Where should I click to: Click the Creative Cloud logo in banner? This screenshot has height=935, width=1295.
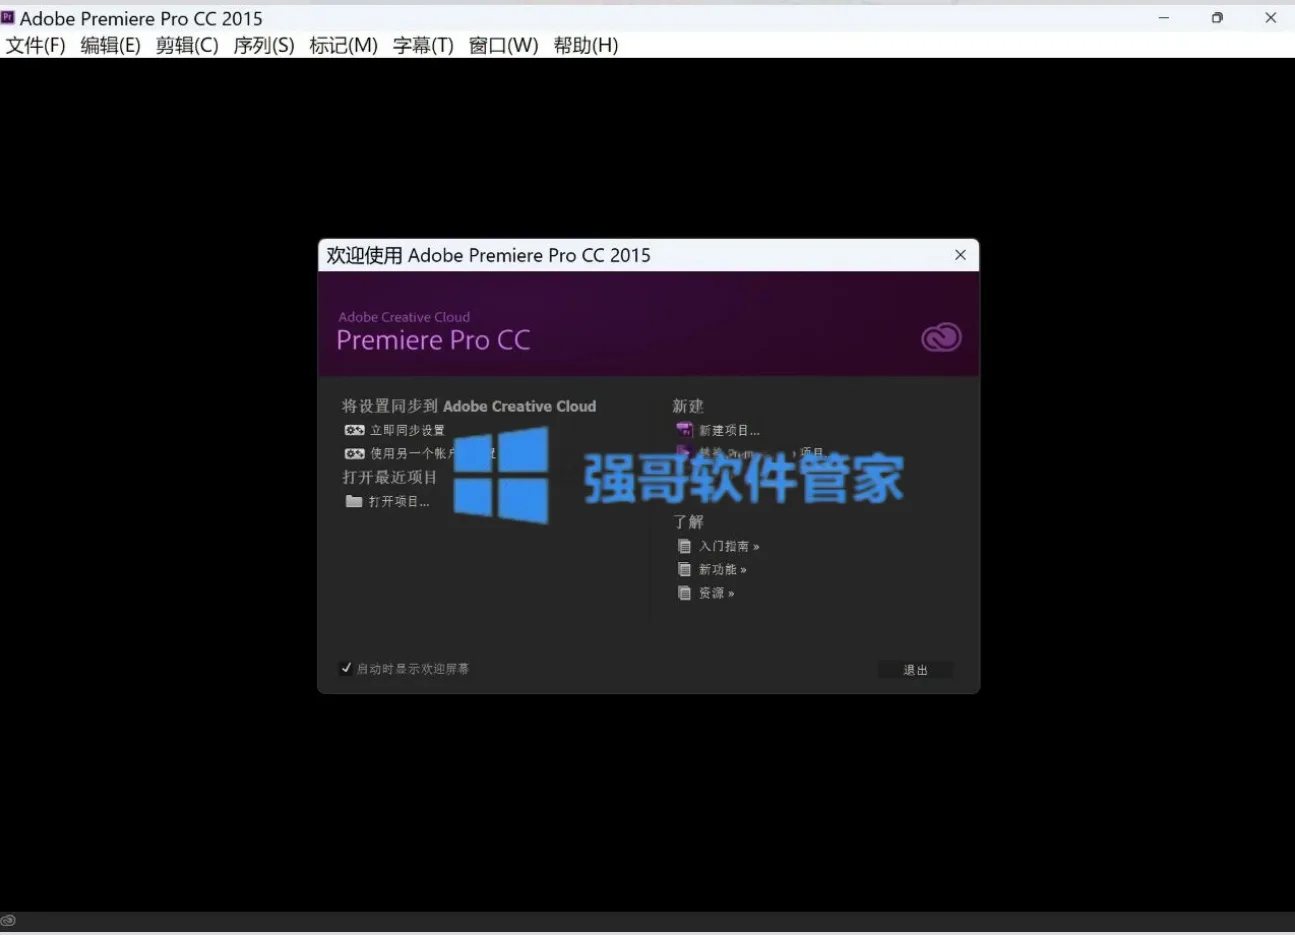[941, 337]
